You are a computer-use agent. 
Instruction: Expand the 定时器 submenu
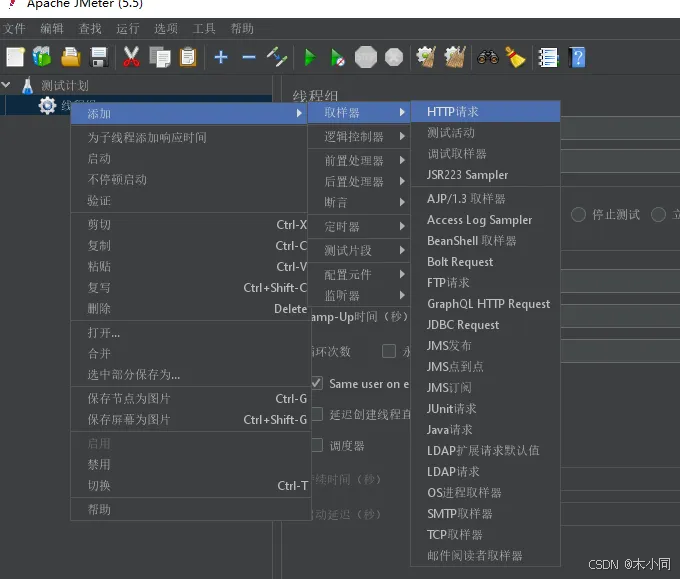(x=359, y=226)
